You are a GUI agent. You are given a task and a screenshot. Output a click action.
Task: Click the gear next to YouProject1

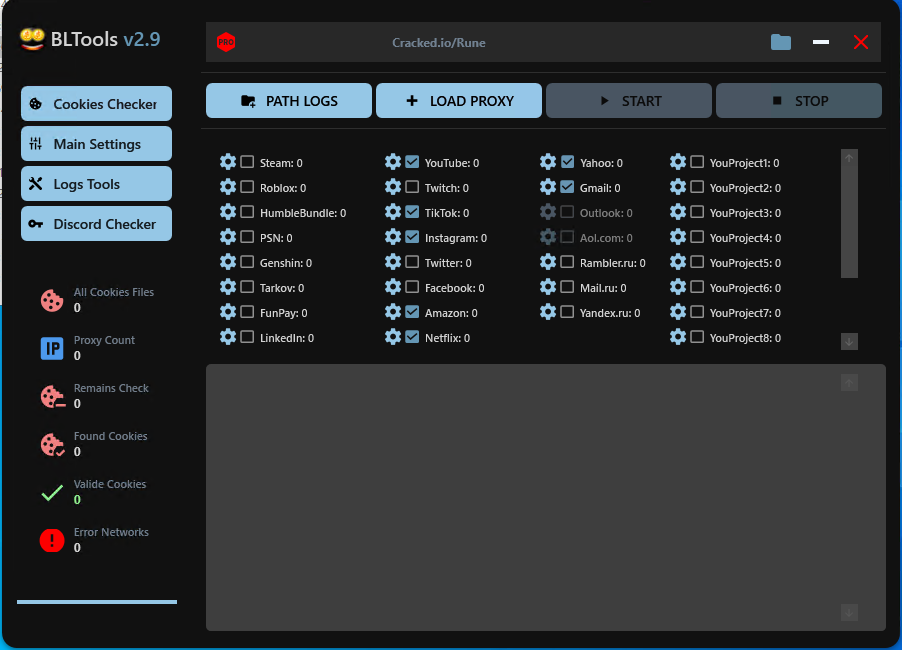(679, 162)
